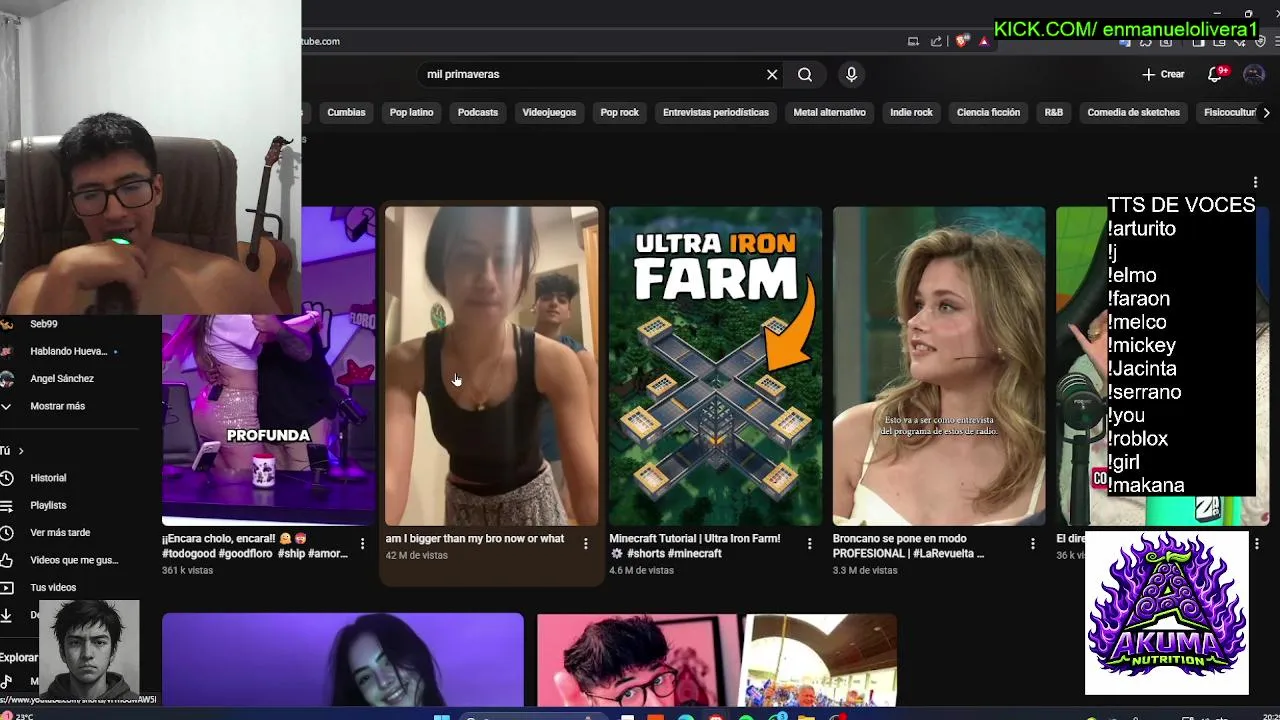Start voice search with the microphone icon

click(851, 74)
